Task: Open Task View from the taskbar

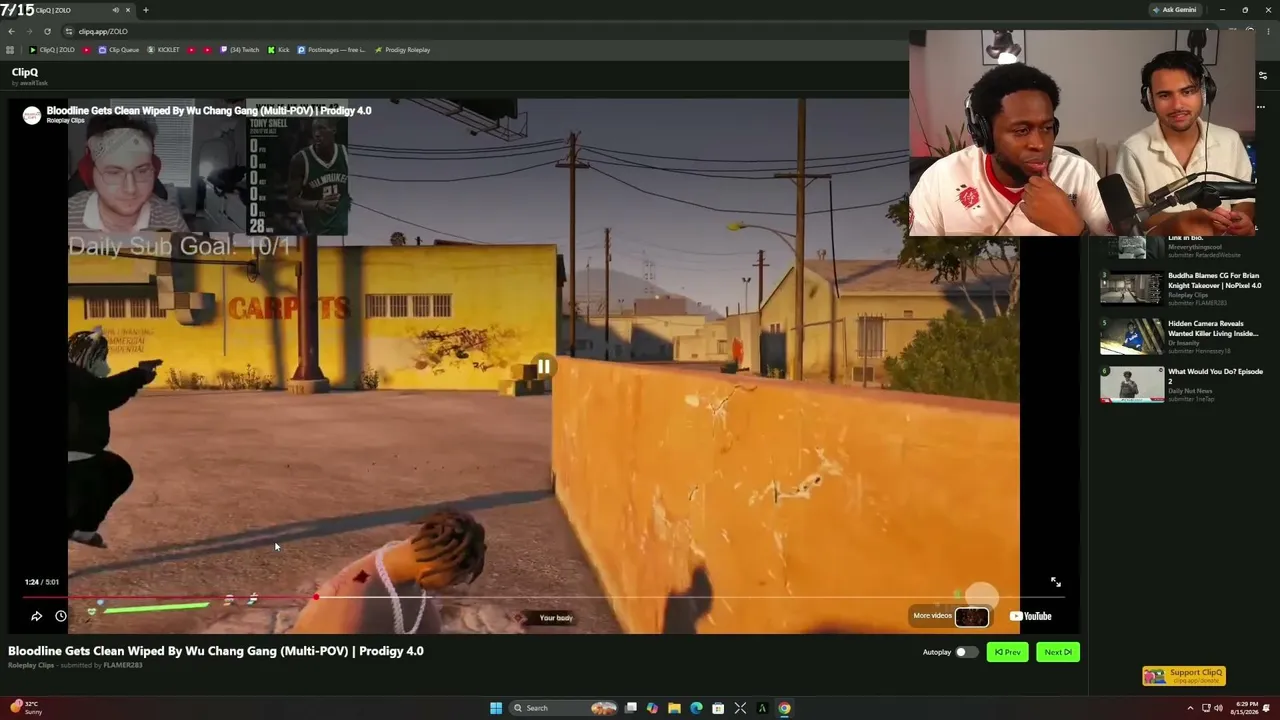Action: (x=631, y=708)
